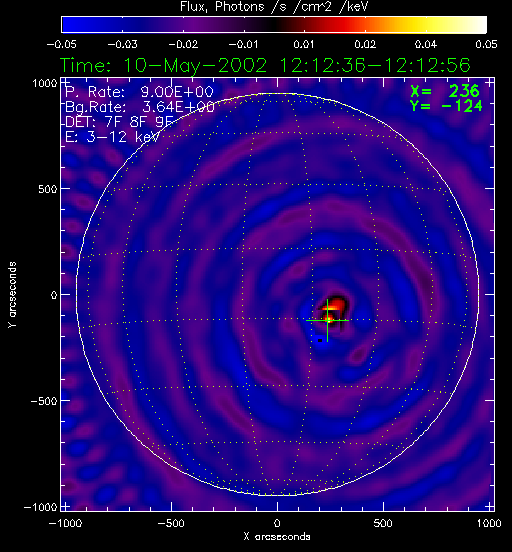Click the X= 236 coordinate readout

[445, 91]
